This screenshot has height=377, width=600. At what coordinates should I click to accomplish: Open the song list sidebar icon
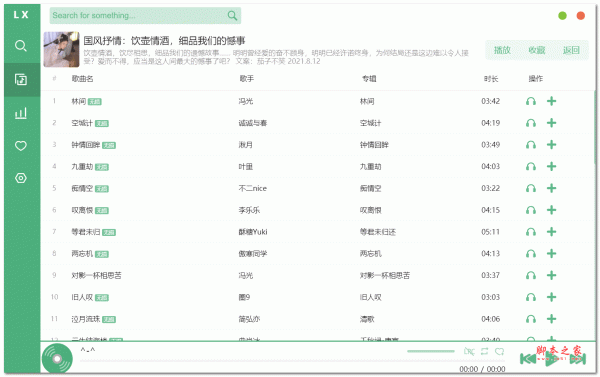(21, 79)
